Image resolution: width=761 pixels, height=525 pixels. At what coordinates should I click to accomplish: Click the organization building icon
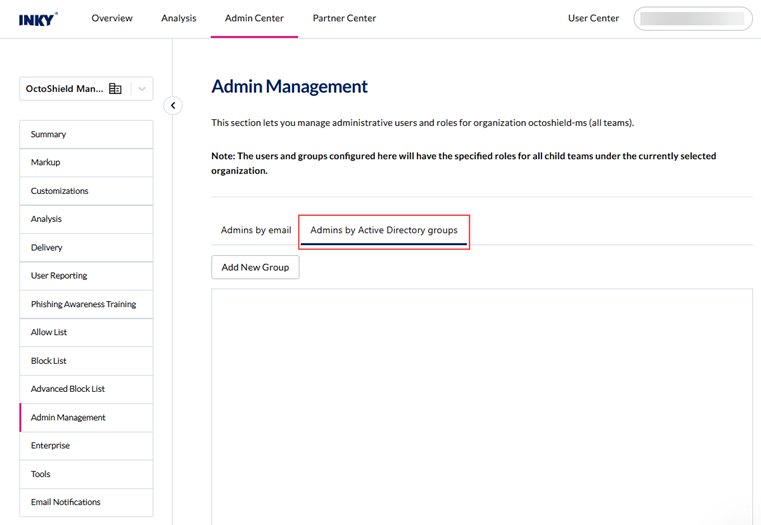point(115,89)
